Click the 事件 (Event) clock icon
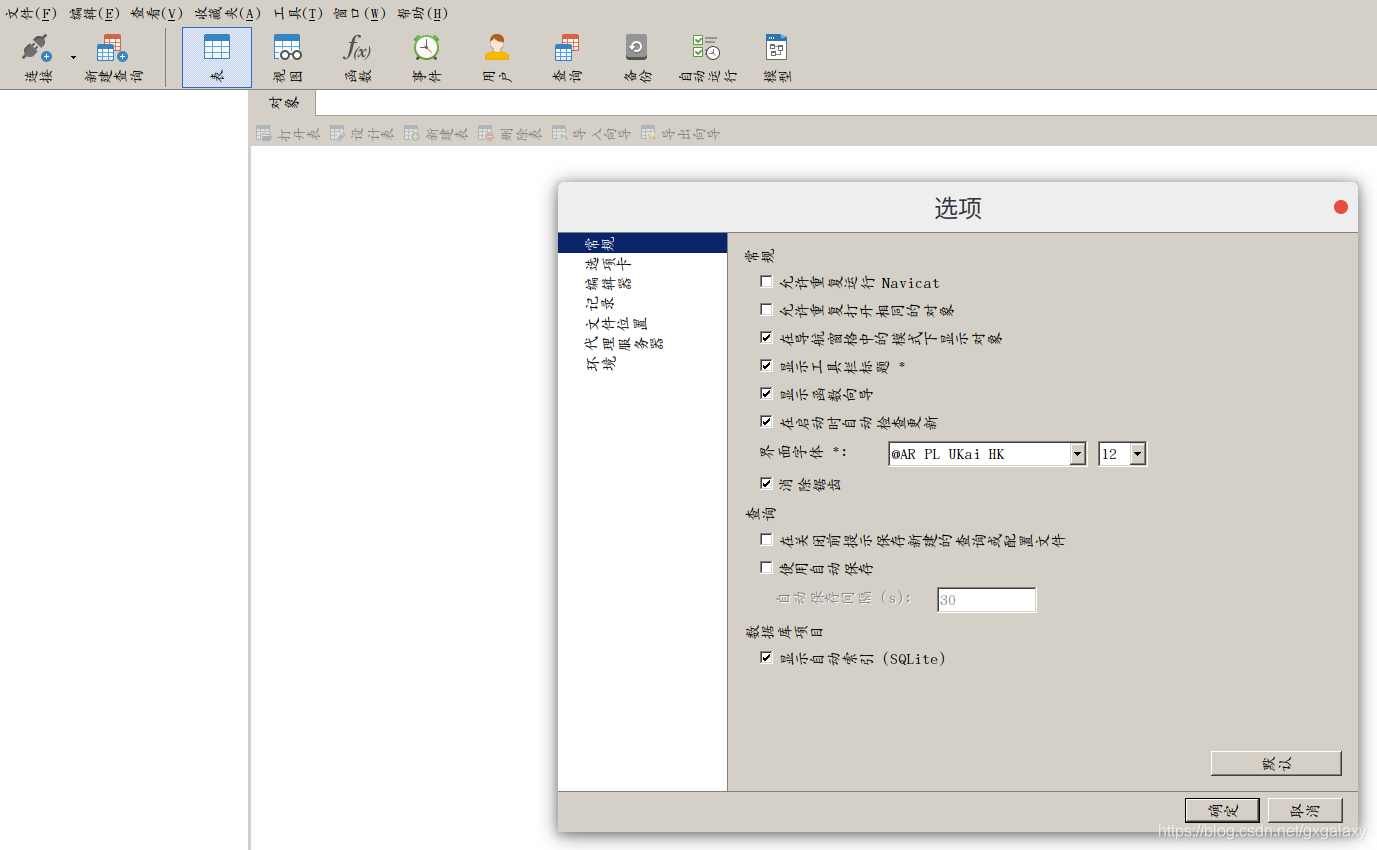 coord(427,47)
